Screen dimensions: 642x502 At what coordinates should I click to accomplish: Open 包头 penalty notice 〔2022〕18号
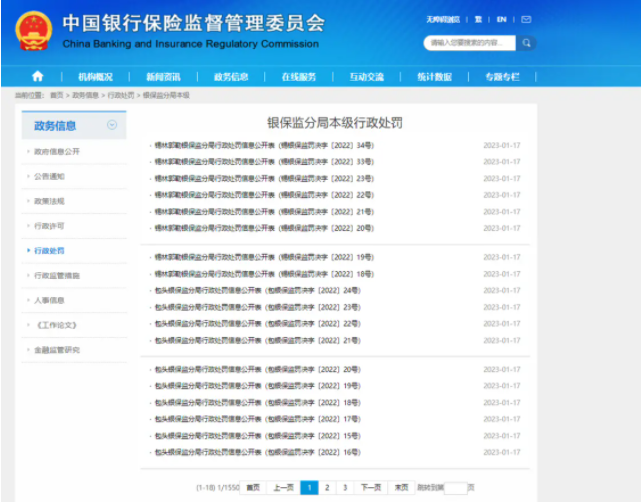pyautogui.click(x=258, y=403)
